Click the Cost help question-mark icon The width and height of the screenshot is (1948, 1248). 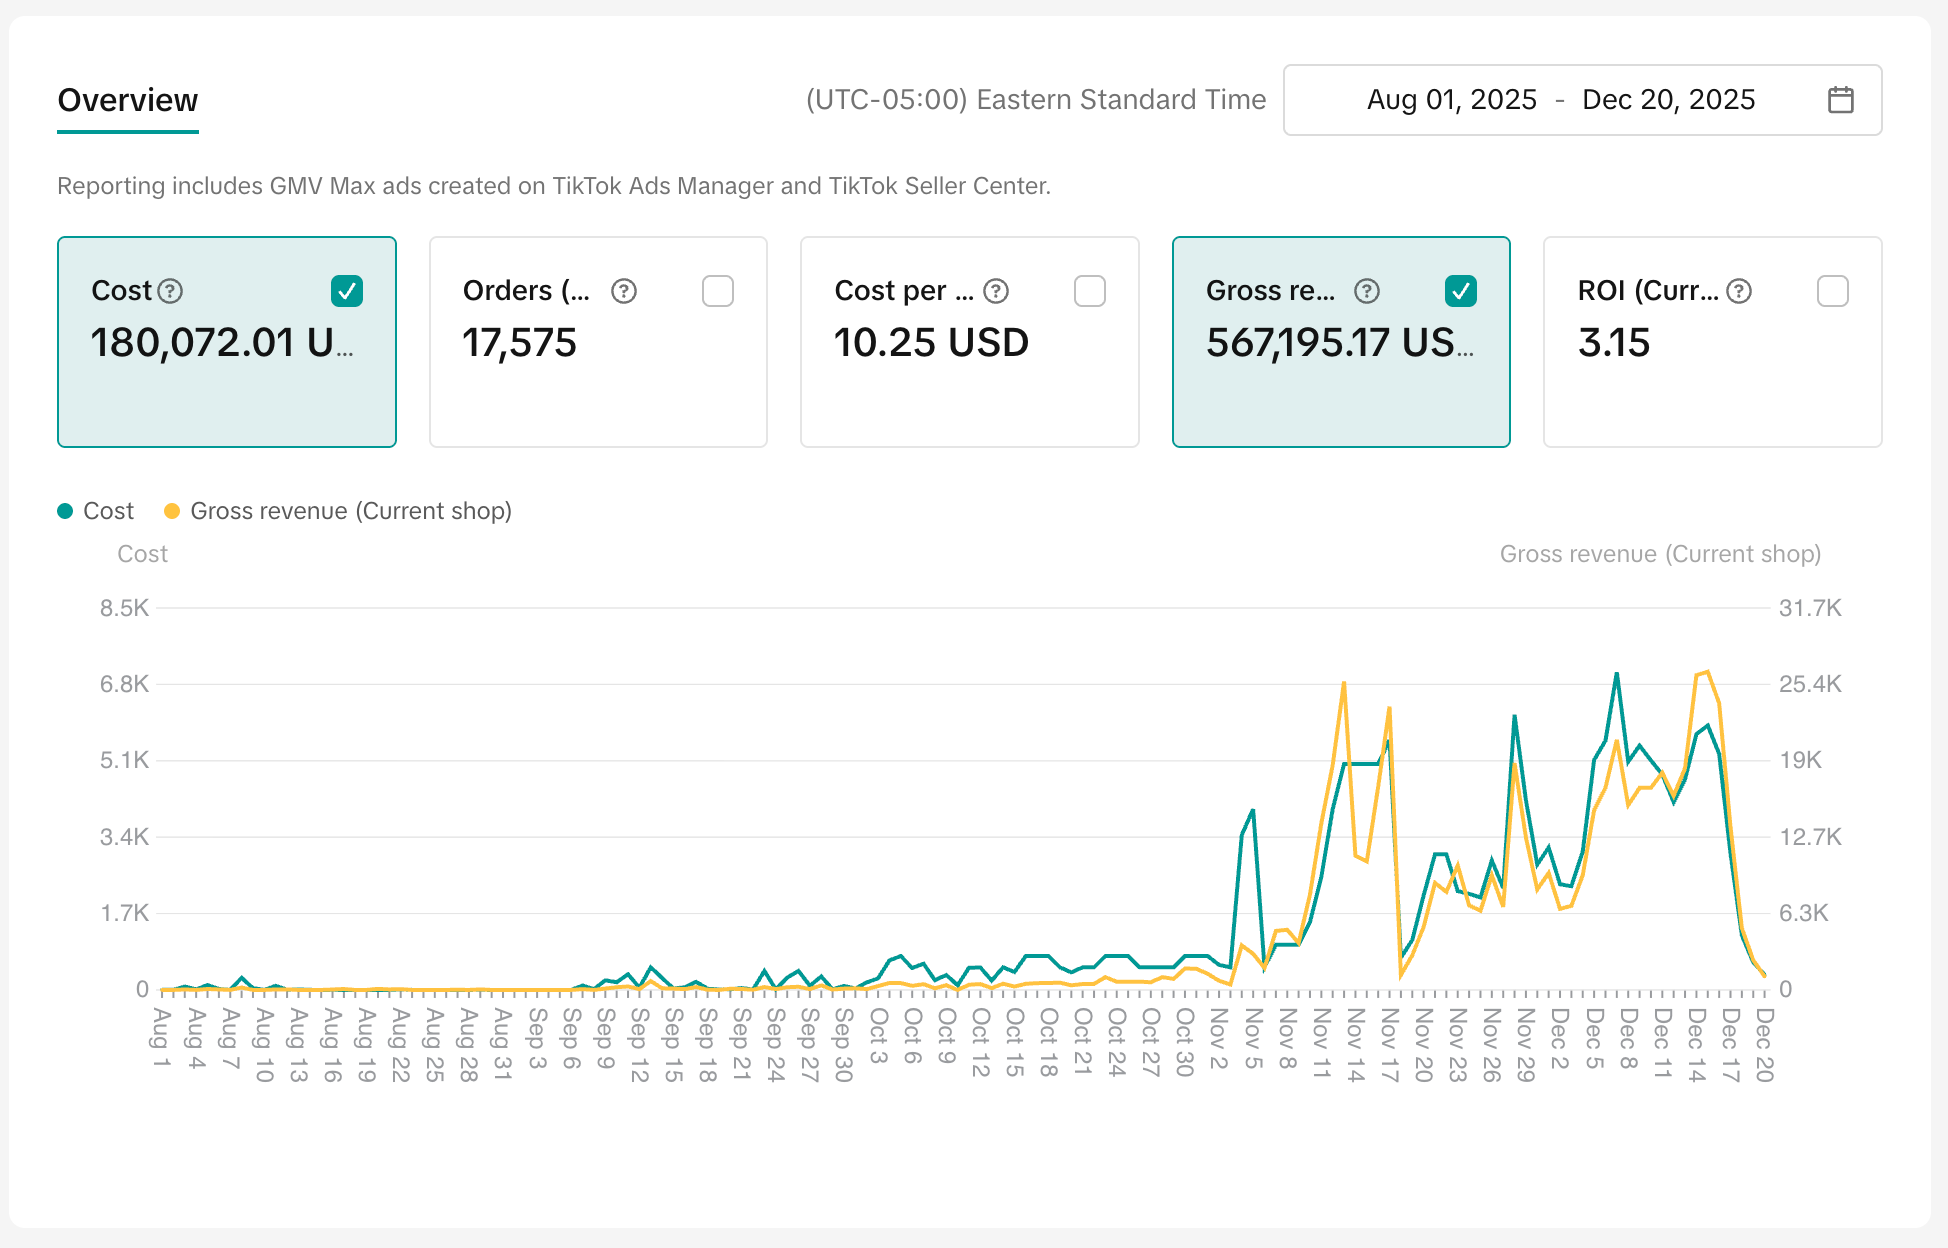pos(171,291)
